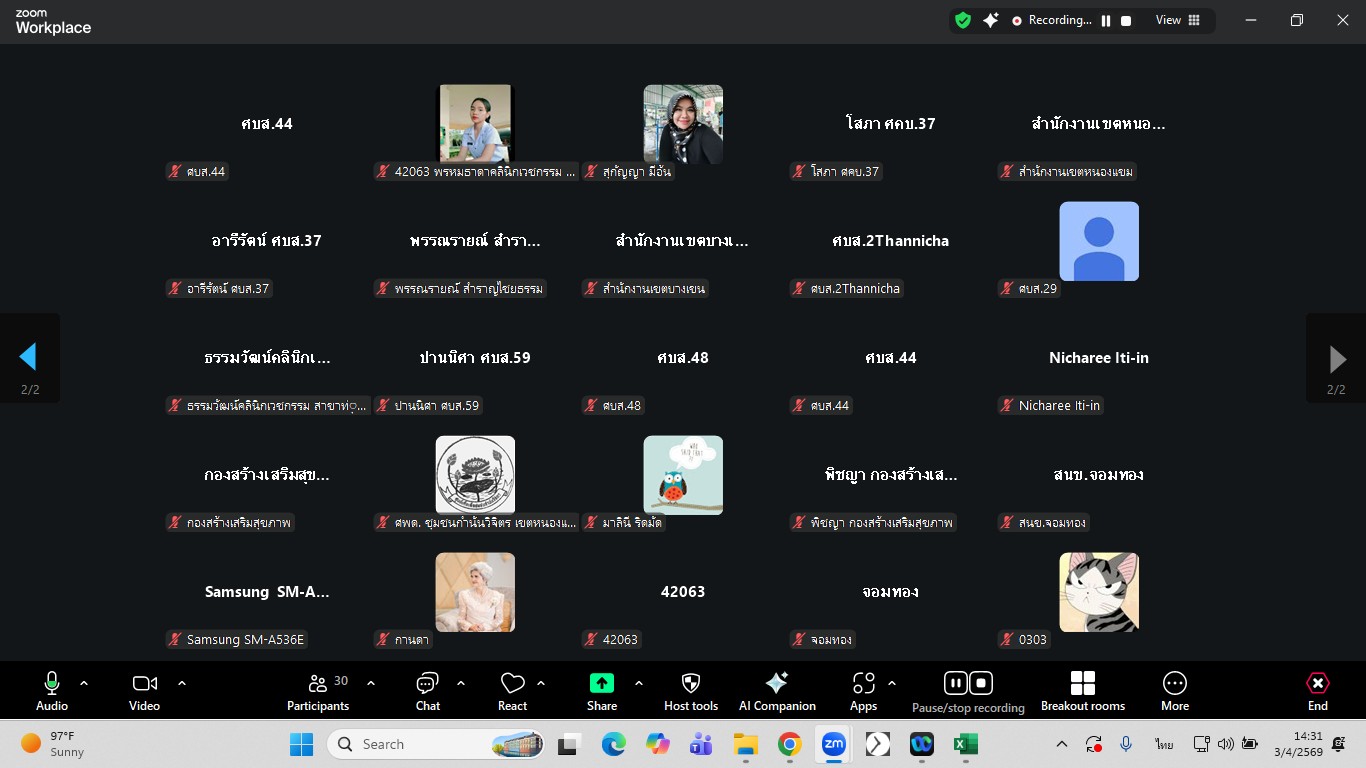Toggle the Video camera on or off
The image size is (1366, 768).
pyautogui.click(x=145, y=692)
